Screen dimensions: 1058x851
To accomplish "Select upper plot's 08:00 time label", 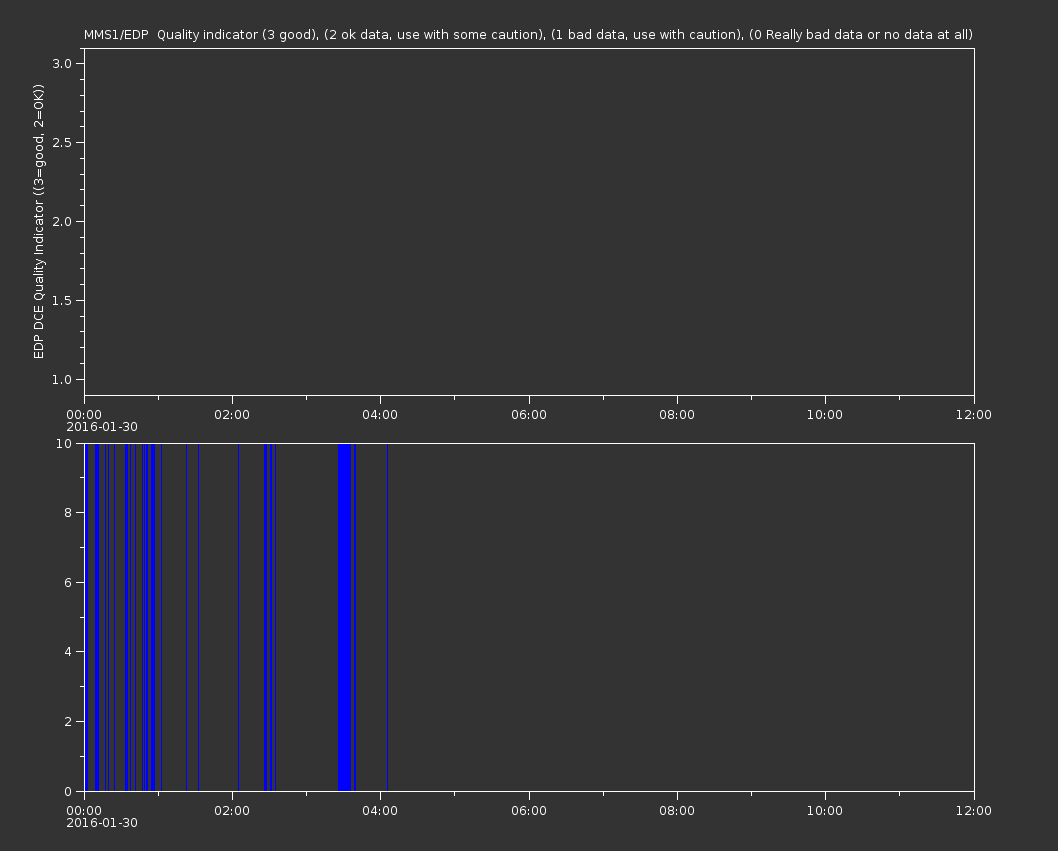I will pos(677,414).
